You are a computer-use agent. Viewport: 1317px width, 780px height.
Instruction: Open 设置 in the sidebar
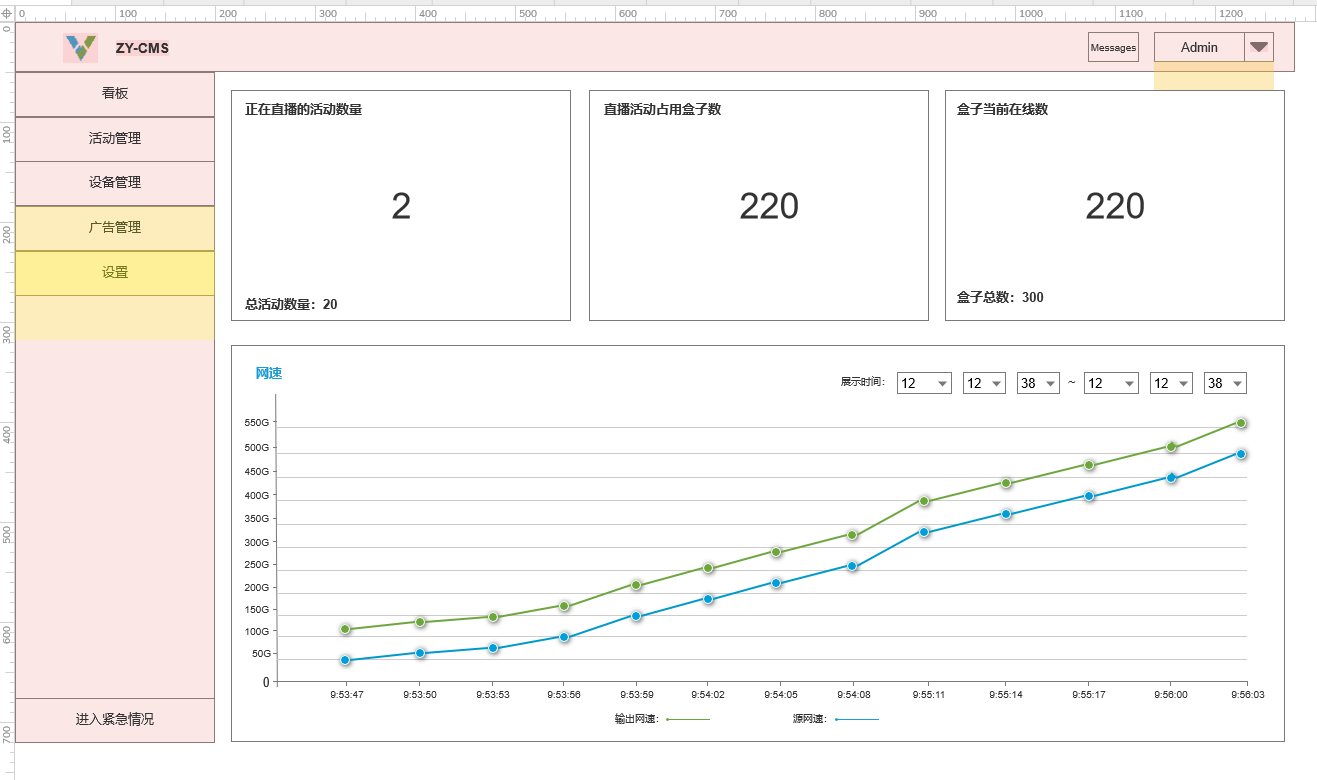(115, 273)
